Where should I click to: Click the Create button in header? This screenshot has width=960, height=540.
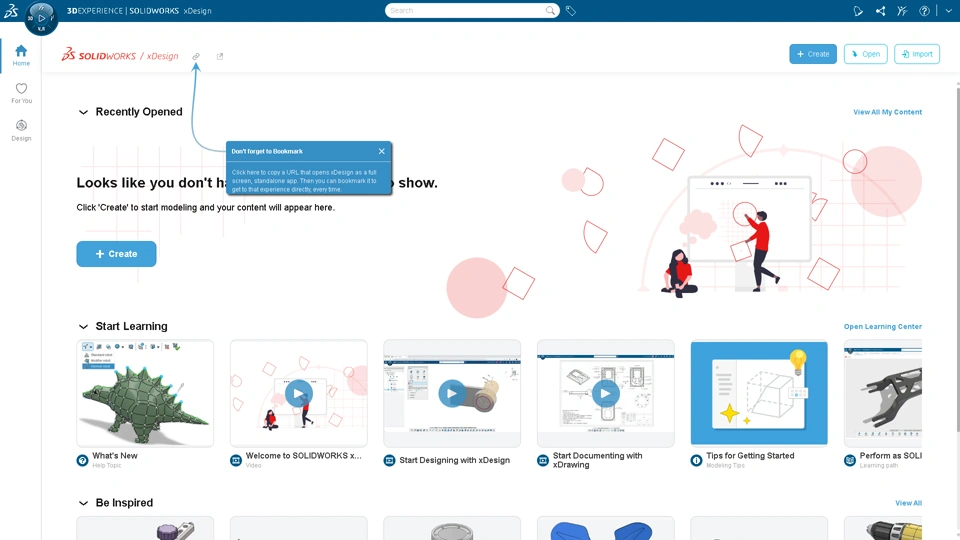[x=812, y=54]
